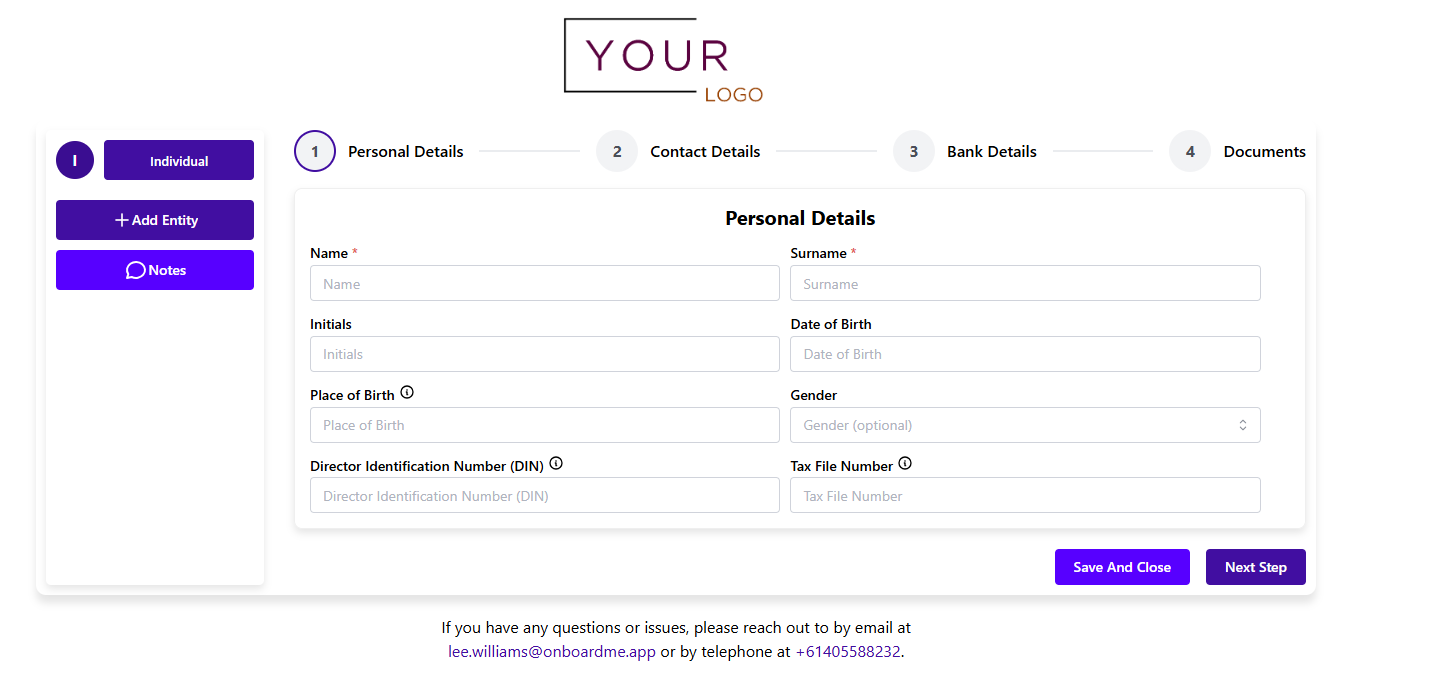Click the YOUR LOGO image

coord(663,61)
